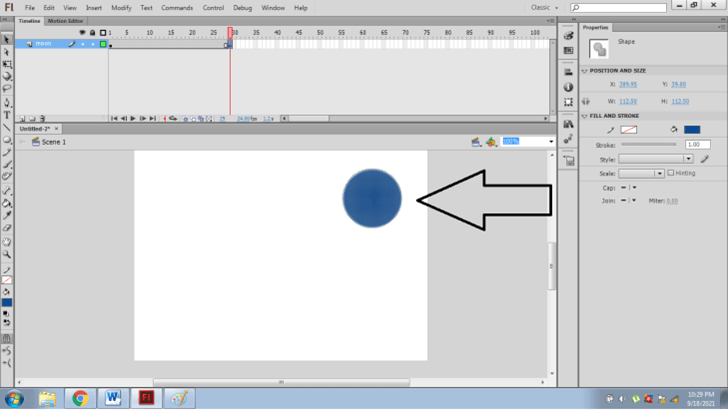Open the Align panel icon
The width and height of the screenshot is (728, 410).
[x=568, y=72]
